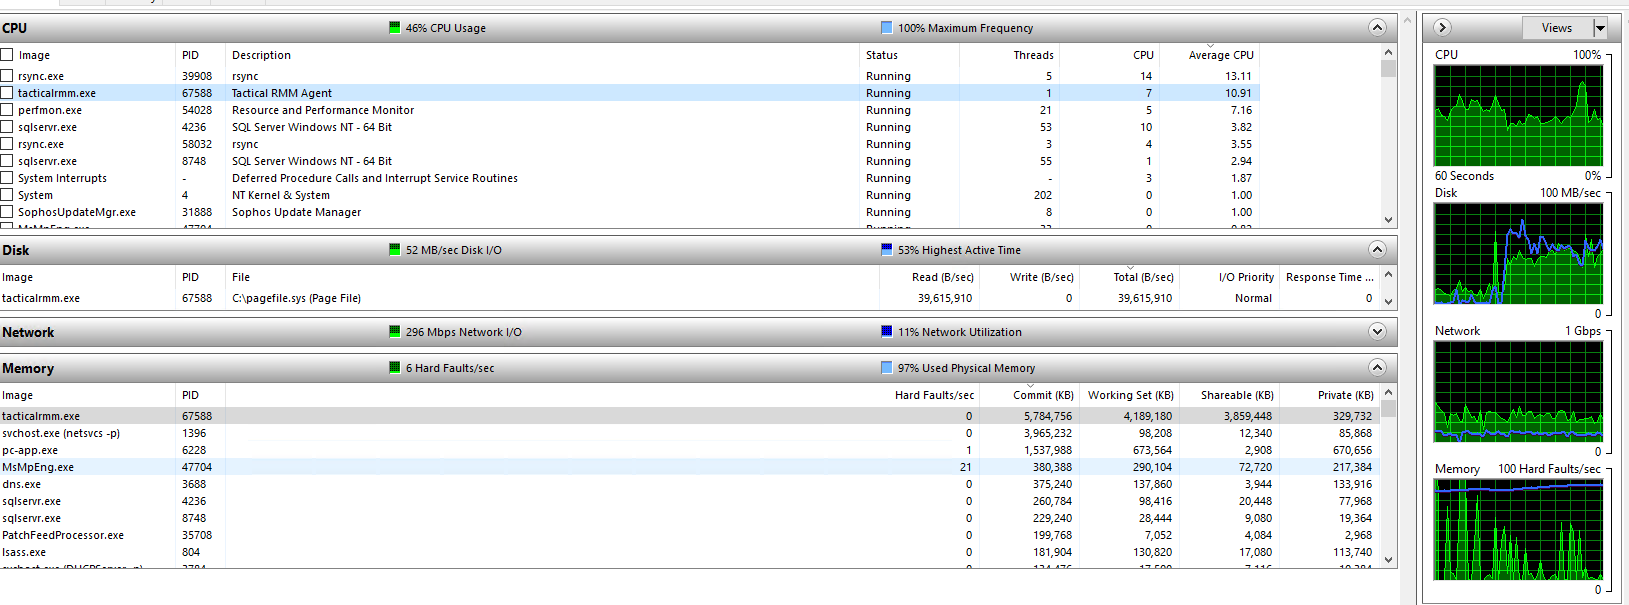Viewport: 1629px width, 605px height.
Task: Select lsass.exe in Memory list
Action: [x=690, y=552]
